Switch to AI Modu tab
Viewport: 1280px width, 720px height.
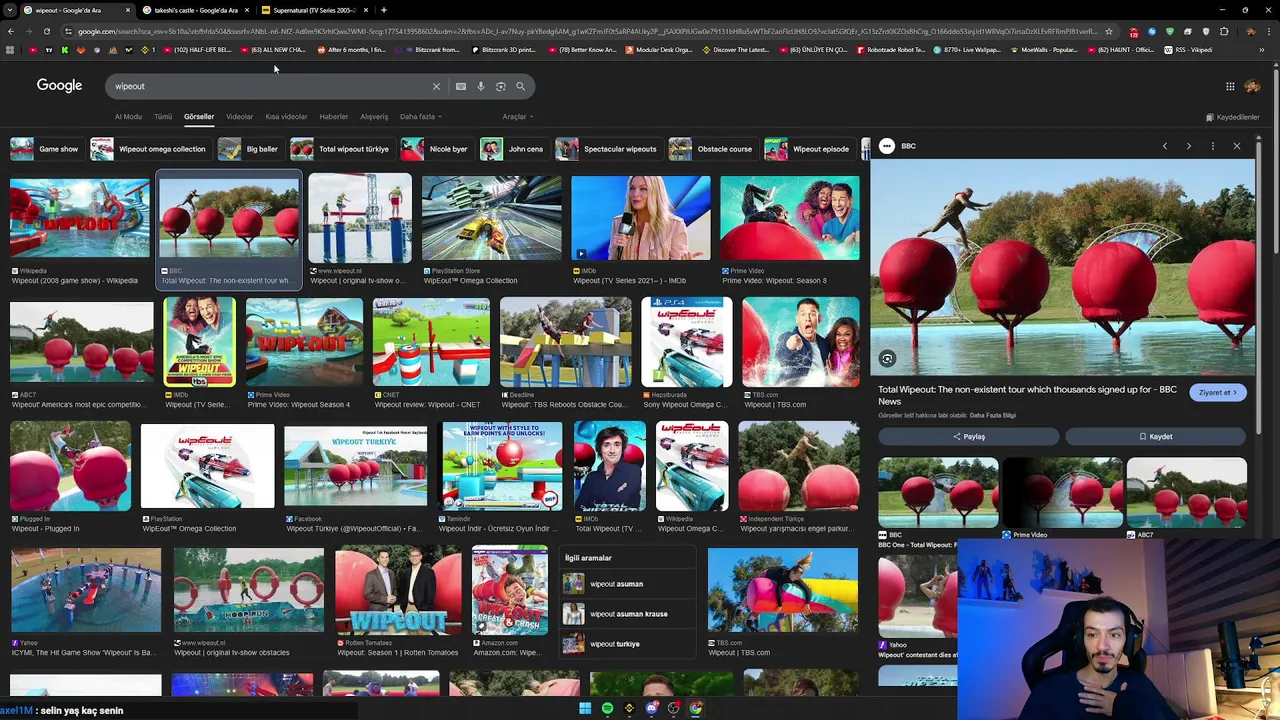(x=128, y=117)
